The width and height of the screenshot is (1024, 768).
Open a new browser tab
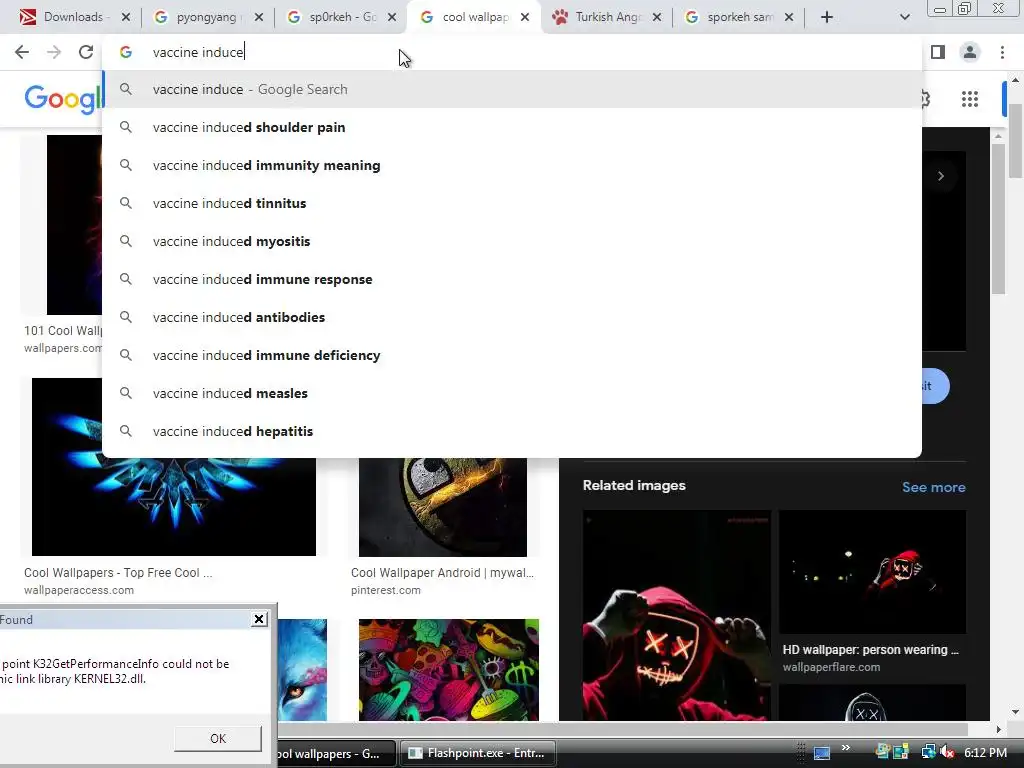(827, 17)
